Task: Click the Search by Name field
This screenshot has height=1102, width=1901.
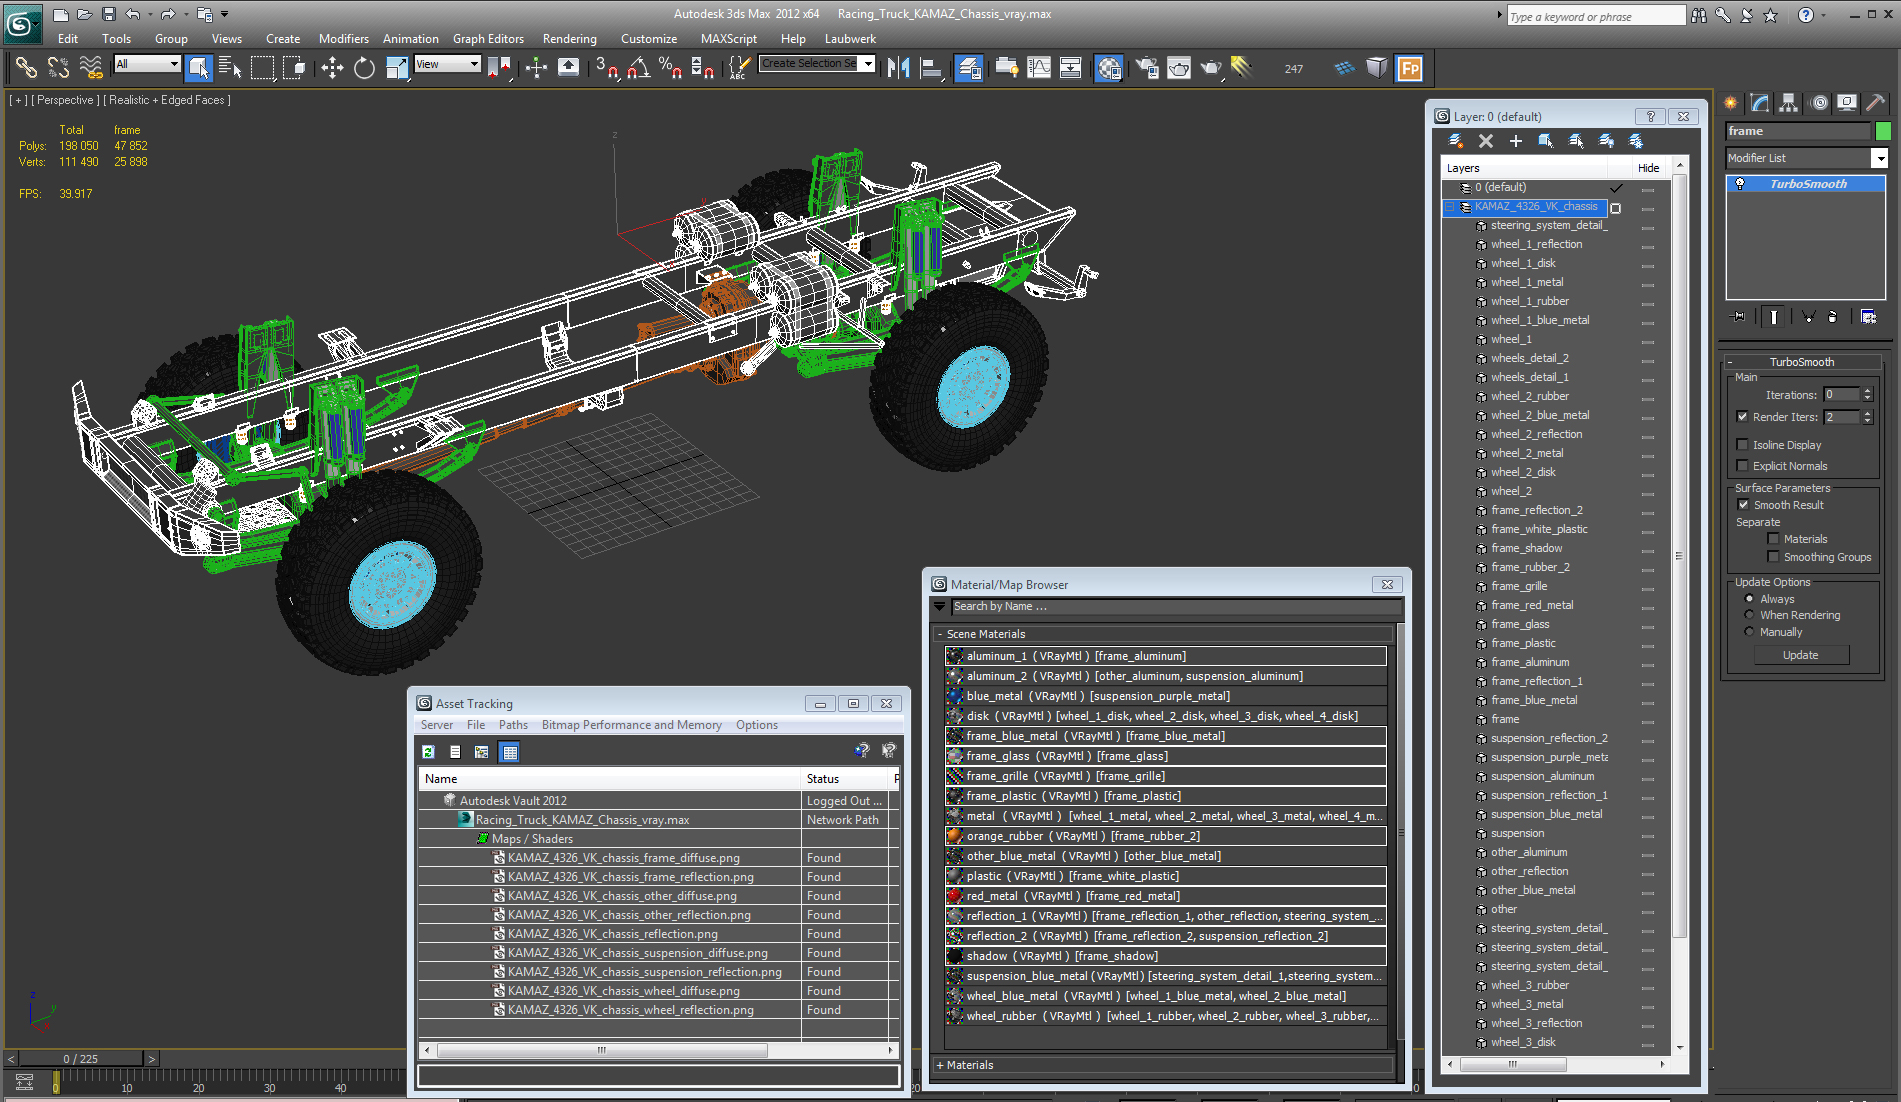Action: pos(1174,606)
